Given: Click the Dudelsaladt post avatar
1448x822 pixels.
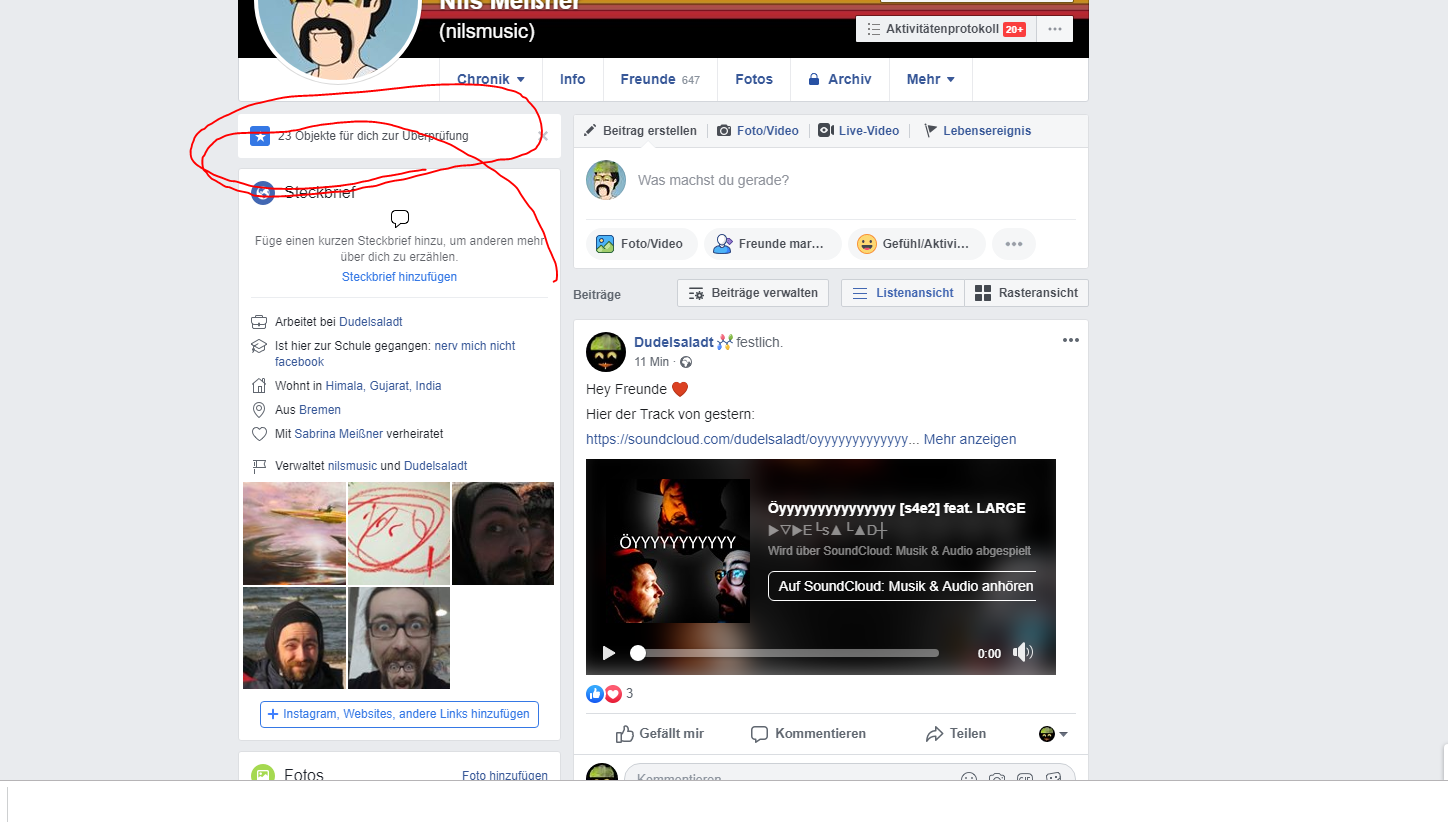Looking at the screenshot, I should (x=606, y=352).
